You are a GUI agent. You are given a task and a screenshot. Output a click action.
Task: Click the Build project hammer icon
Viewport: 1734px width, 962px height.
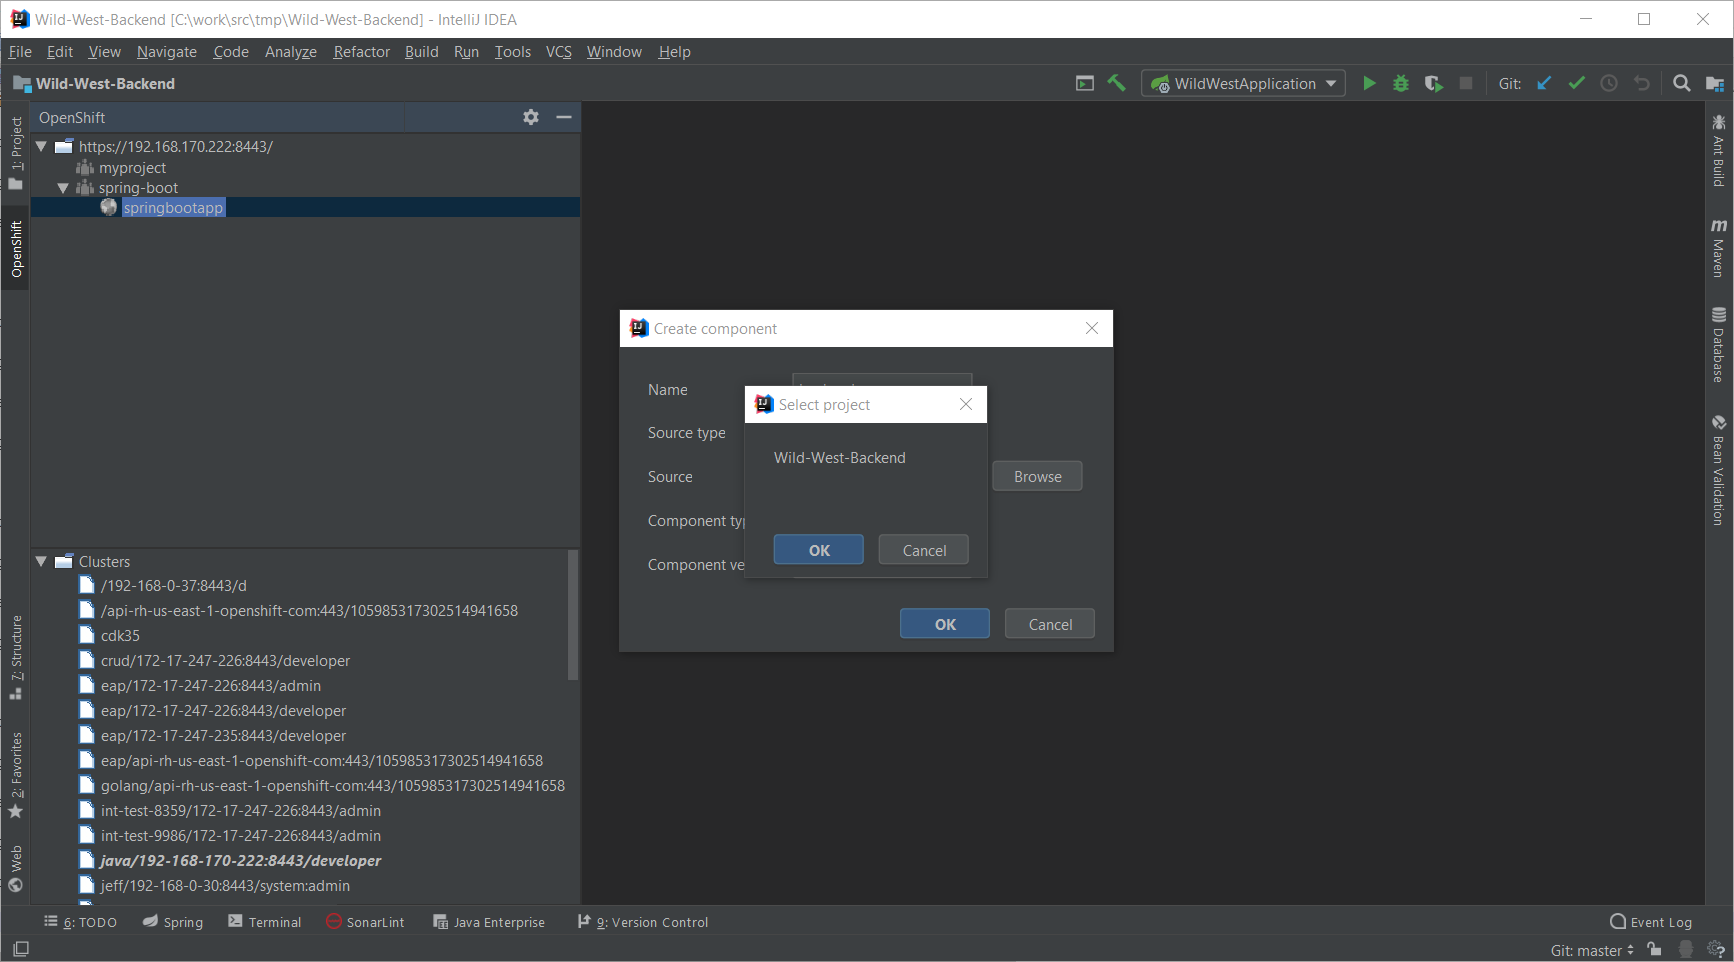click(1116, 83)
